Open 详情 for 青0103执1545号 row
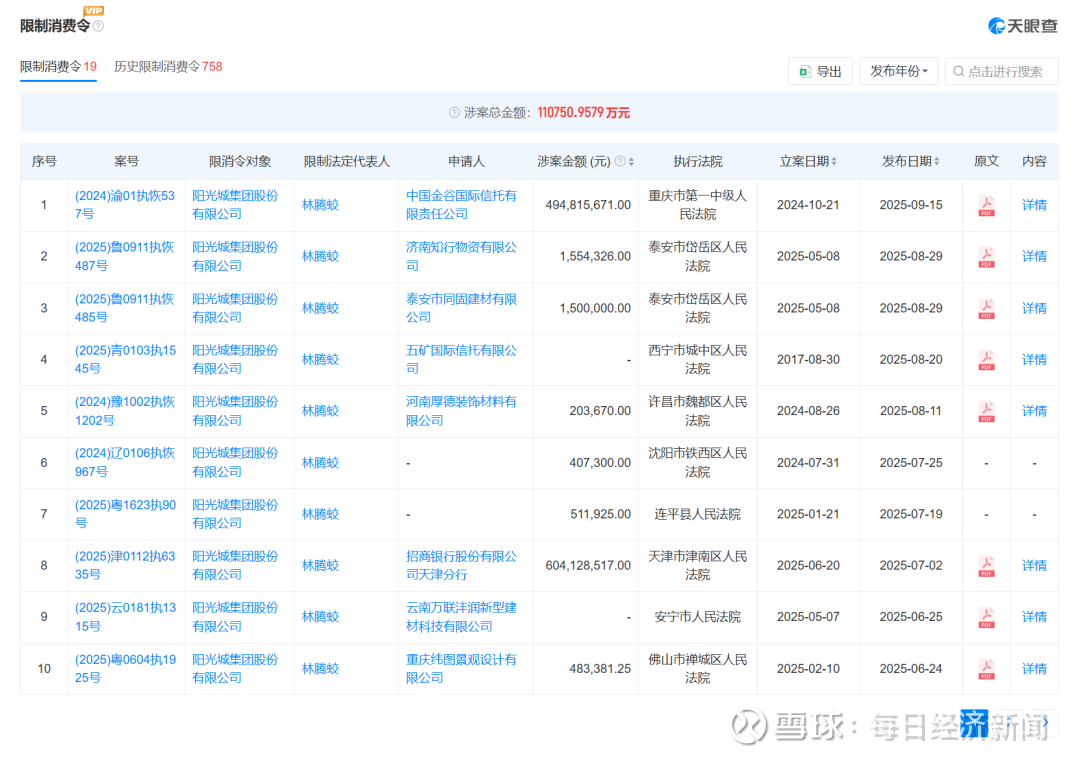 pyautogui.click(x=1034, y=360)
